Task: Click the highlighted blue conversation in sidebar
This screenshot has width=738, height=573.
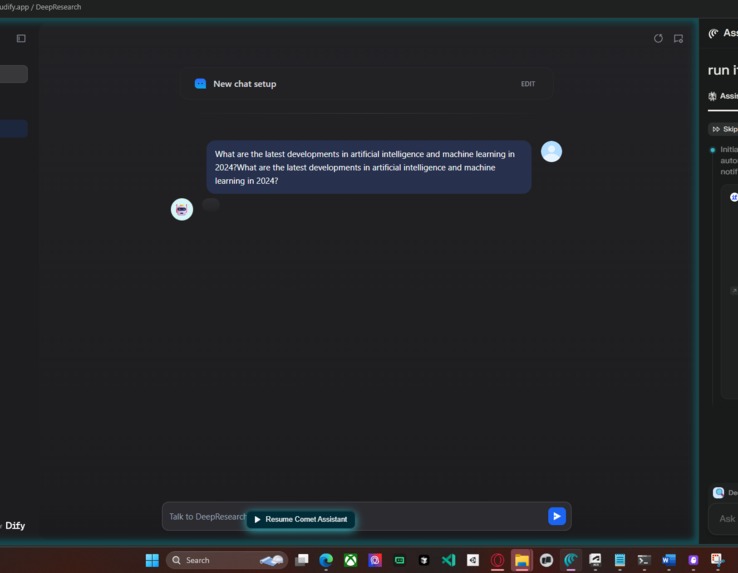Action: pos(14,129)
